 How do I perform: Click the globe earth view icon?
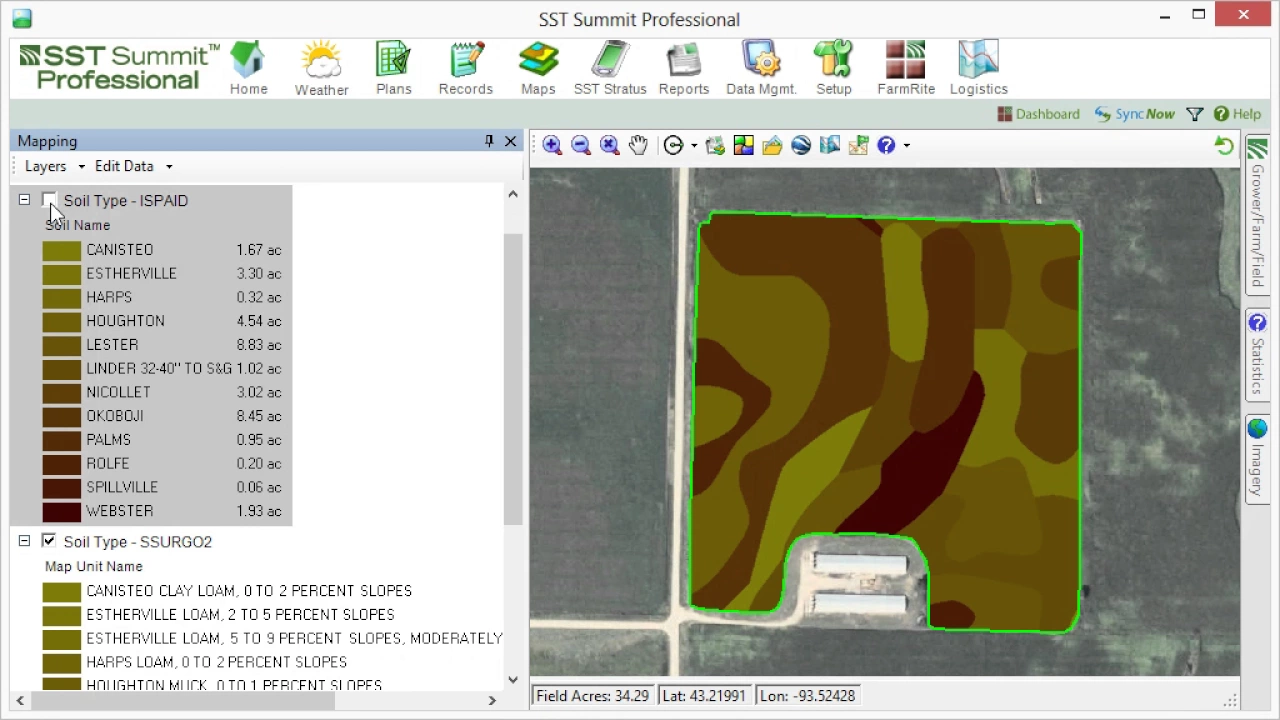pos(801,146)
